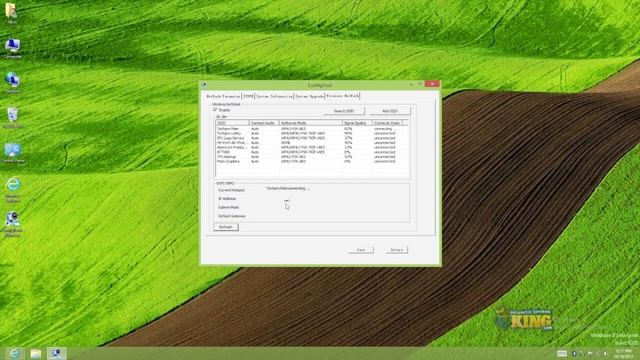This screenshot has width=640, height=360.
Task: Sort by Signal Quality column header
Action: pos(357,123)
